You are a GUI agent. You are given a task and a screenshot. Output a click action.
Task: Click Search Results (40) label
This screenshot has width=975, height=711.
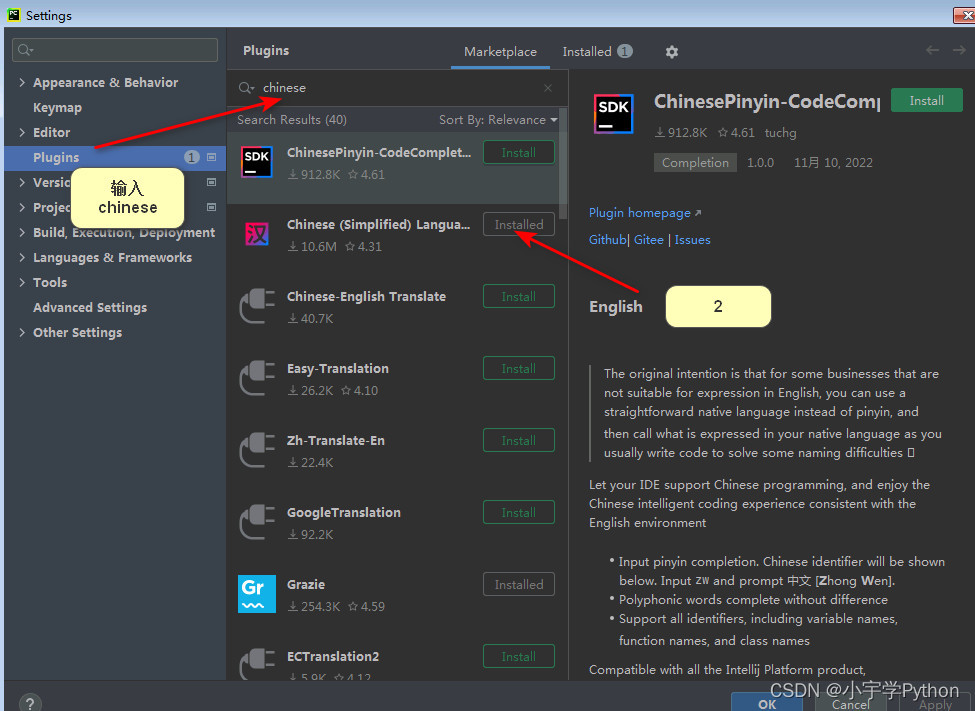(292, 119)
